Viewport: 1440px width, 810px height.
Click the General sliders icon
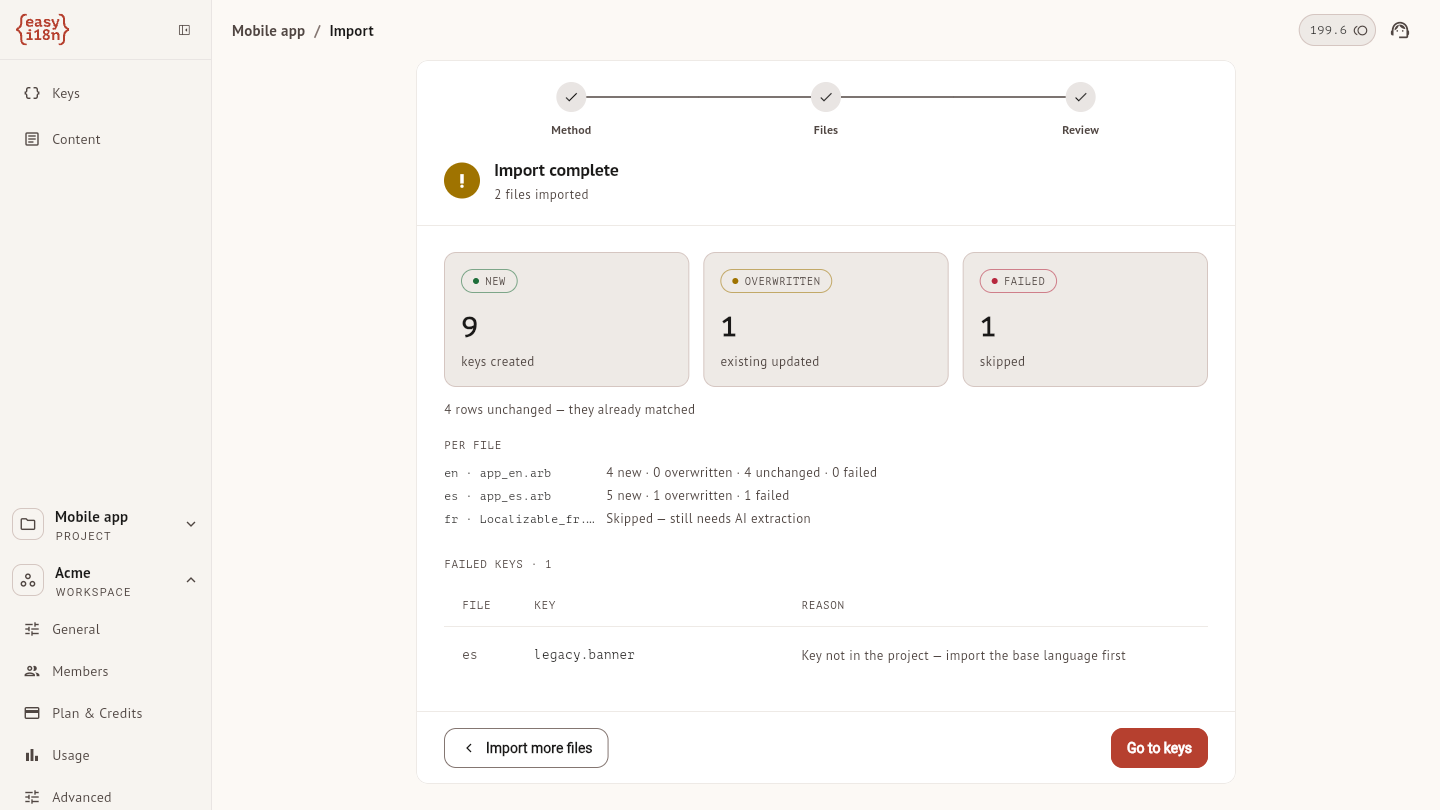pos(32,629)
